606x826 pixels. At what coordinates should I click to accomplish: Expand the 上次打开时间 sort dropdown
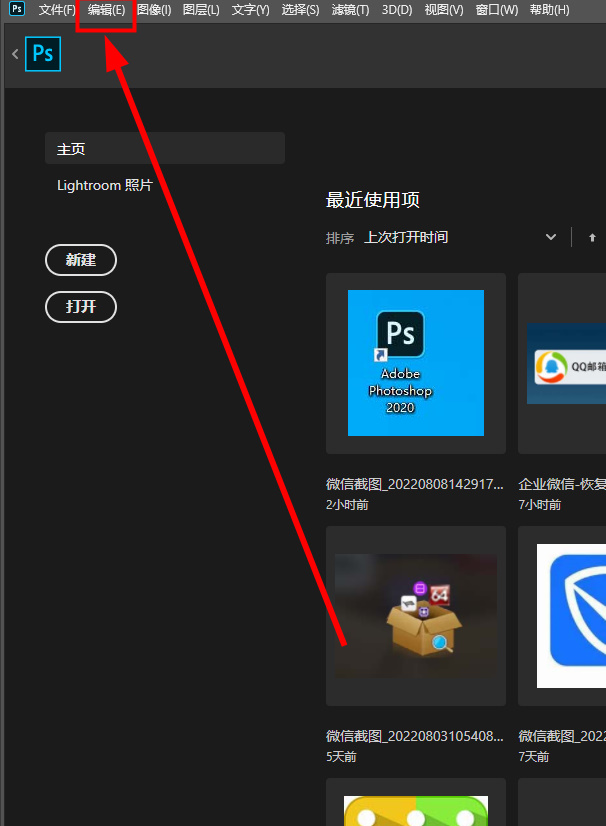[x=460, y=237]
